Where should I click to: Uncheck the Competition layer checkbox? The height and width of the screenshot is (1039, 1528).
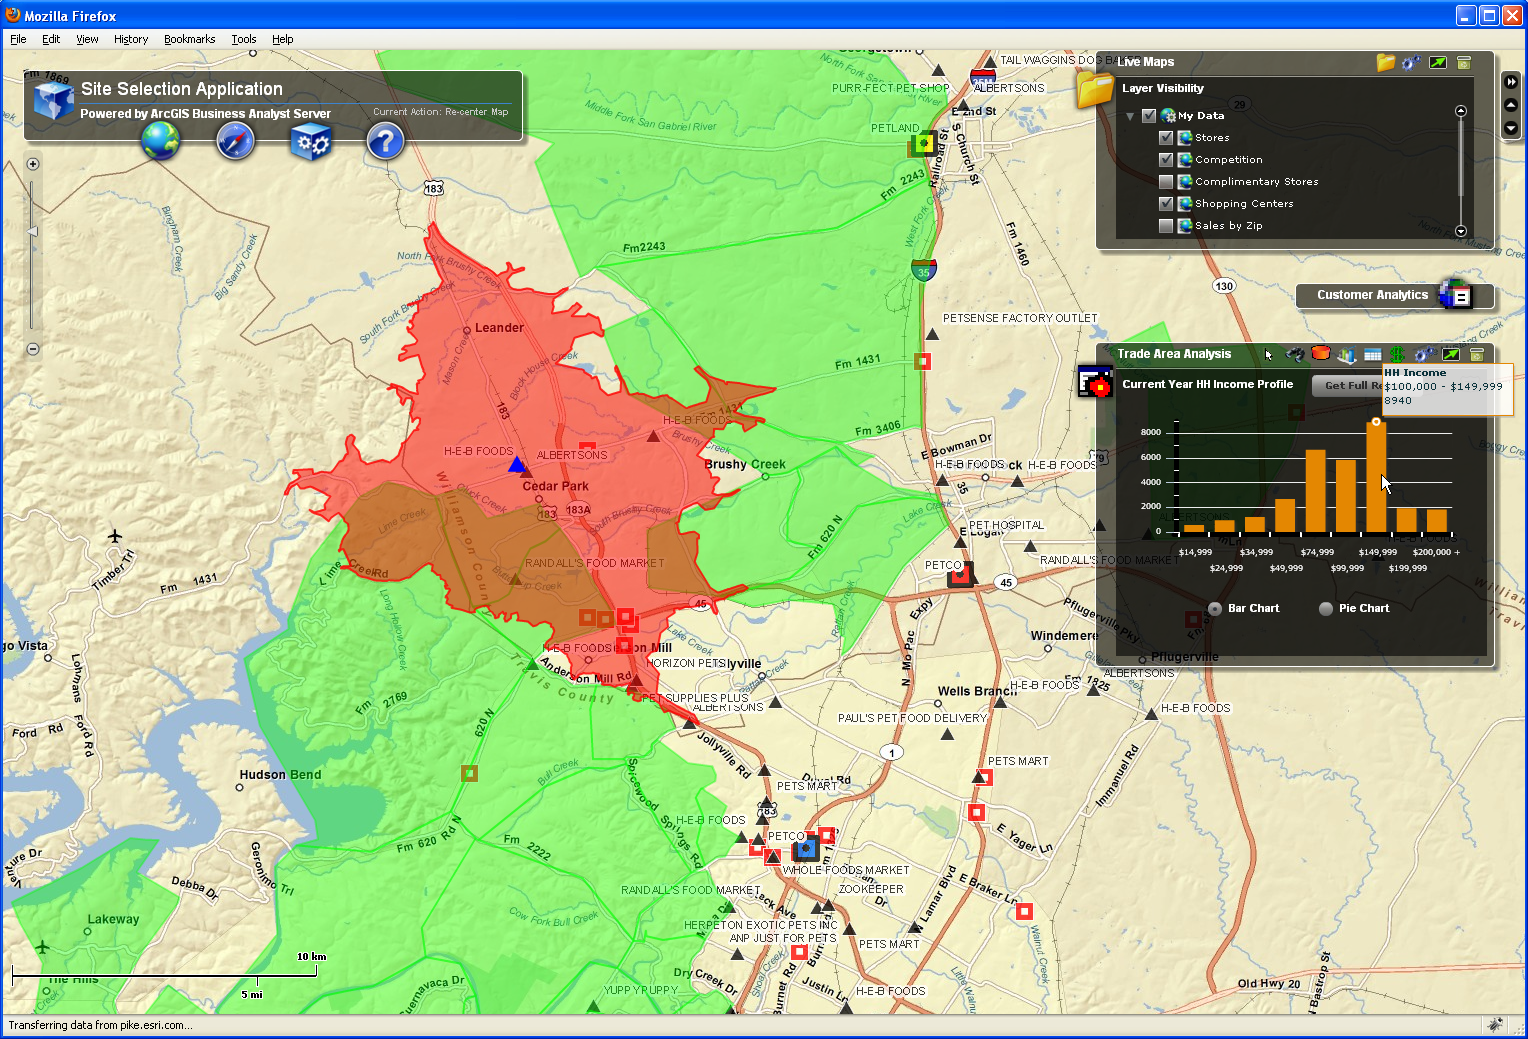coord(1166,160)
